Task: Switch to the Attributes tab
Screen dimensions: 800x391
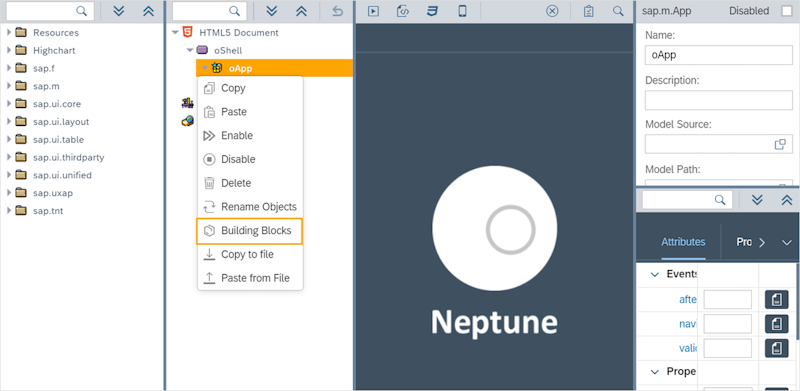Action: [x=683, y=242]
